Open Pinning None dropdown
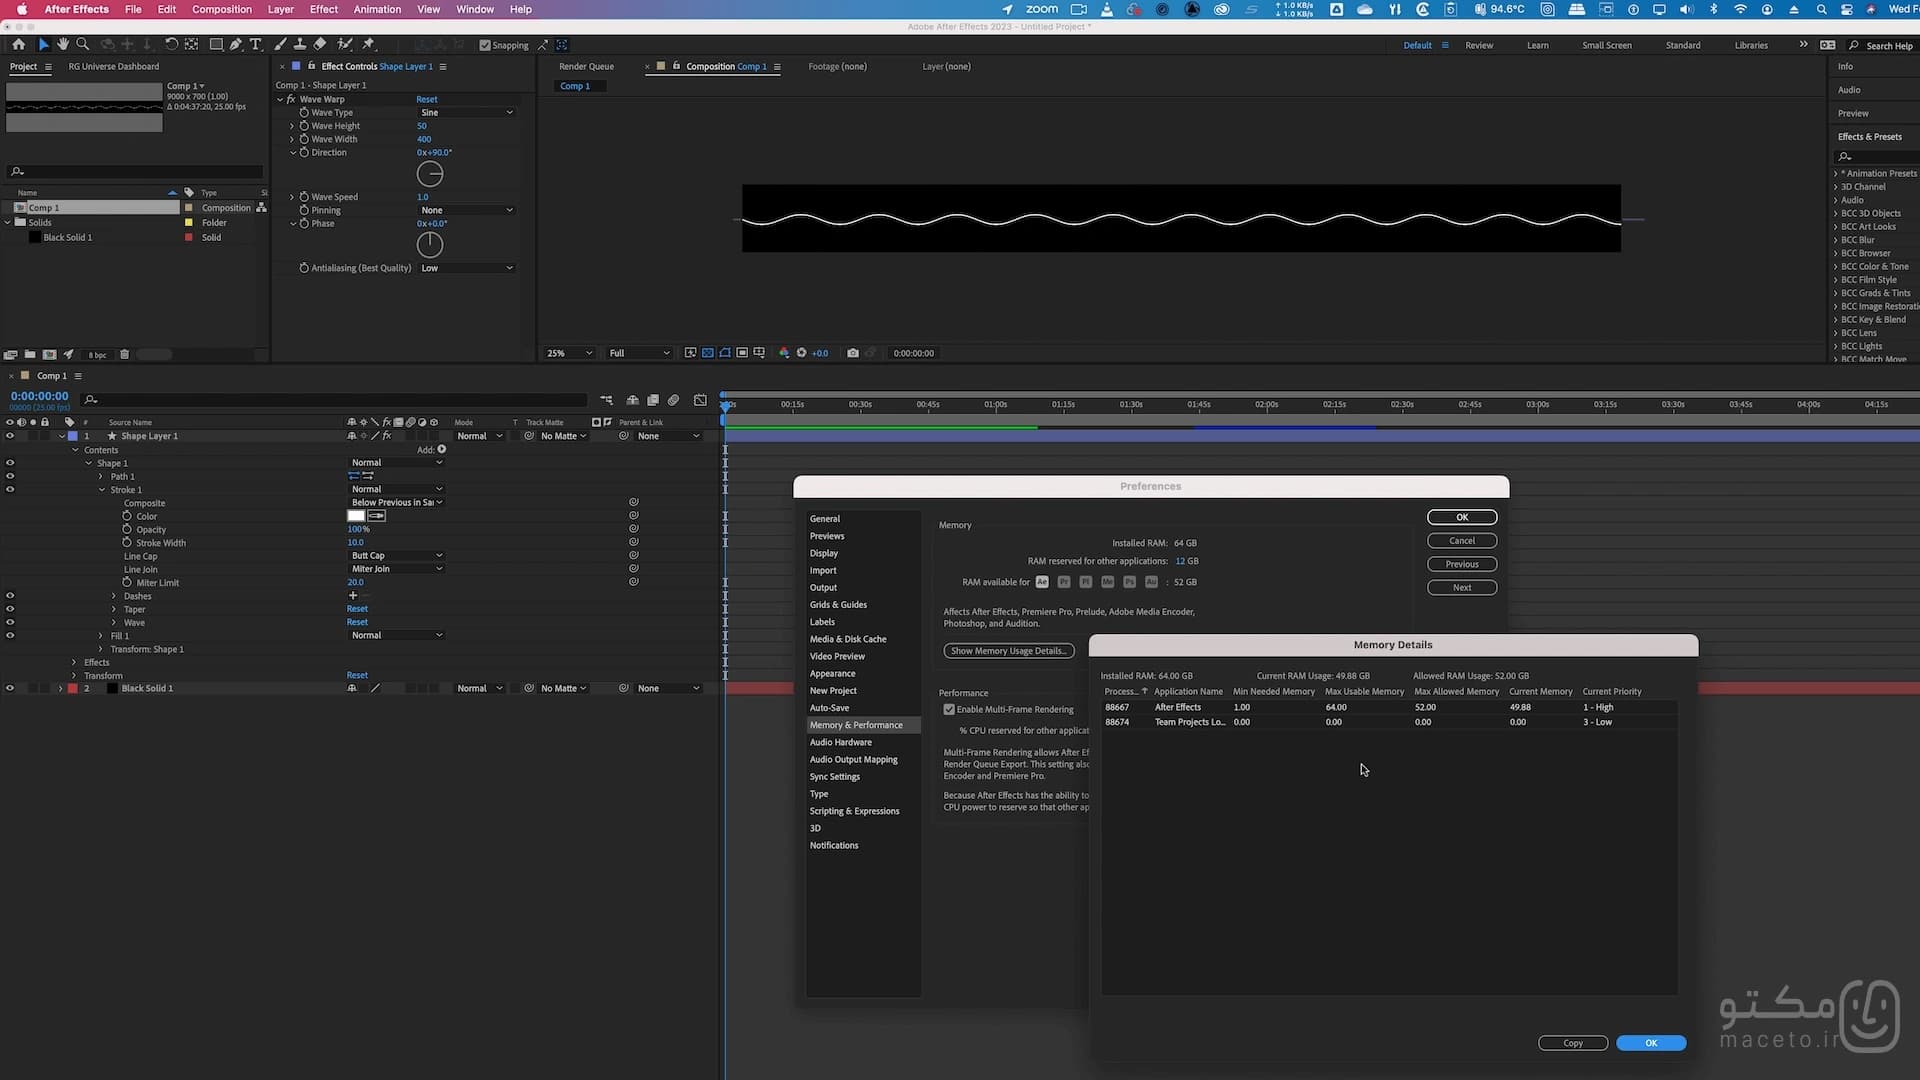 click(x=466, y=210)
